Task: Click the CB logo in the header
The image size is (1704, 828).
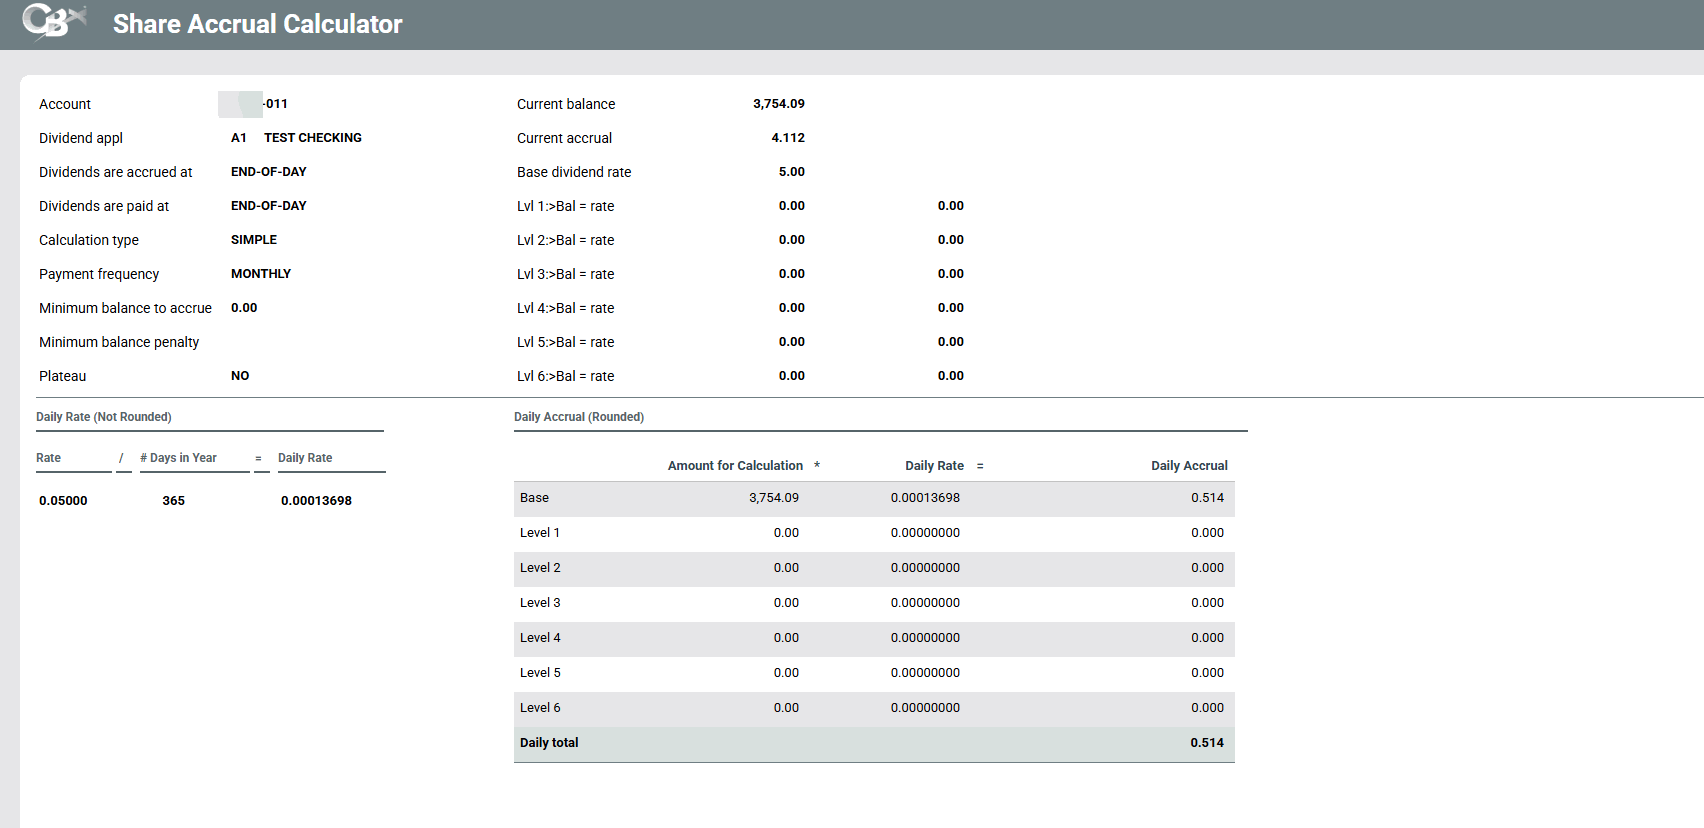Action: 52,22
